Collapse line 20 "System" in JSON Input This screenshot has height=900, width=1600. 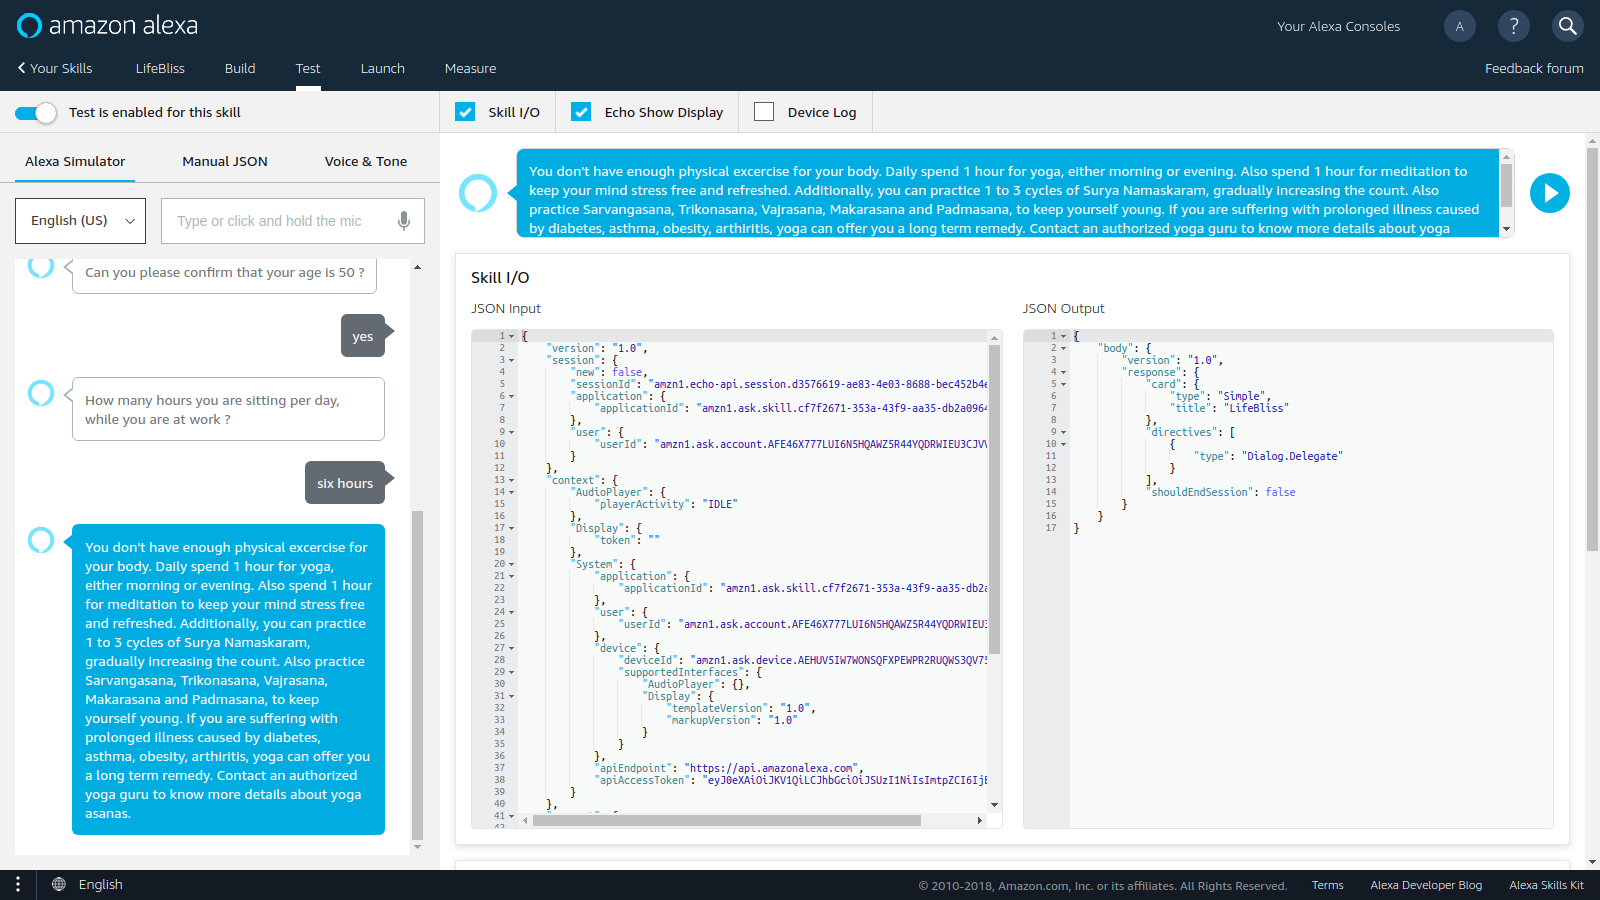(x=512, y=564)
